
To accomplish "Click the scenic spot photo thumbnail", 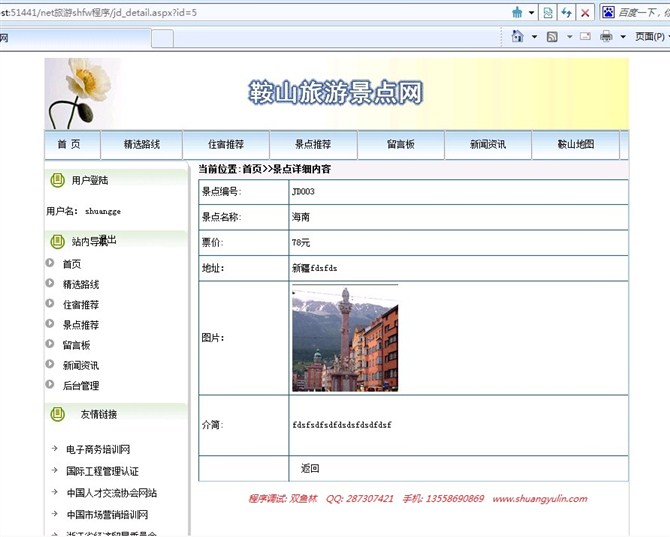I will coord(345,340).
